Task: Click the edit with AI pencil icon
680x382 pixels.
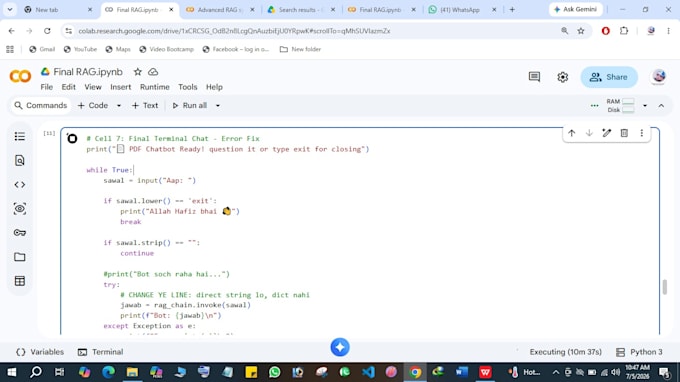Action: (x=607, y=133)
